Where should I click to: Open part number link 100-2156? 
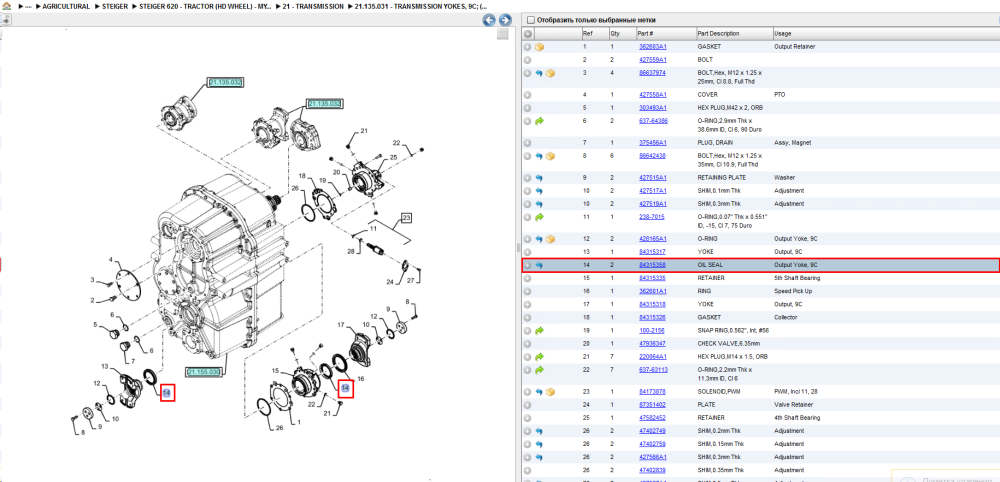651,330
